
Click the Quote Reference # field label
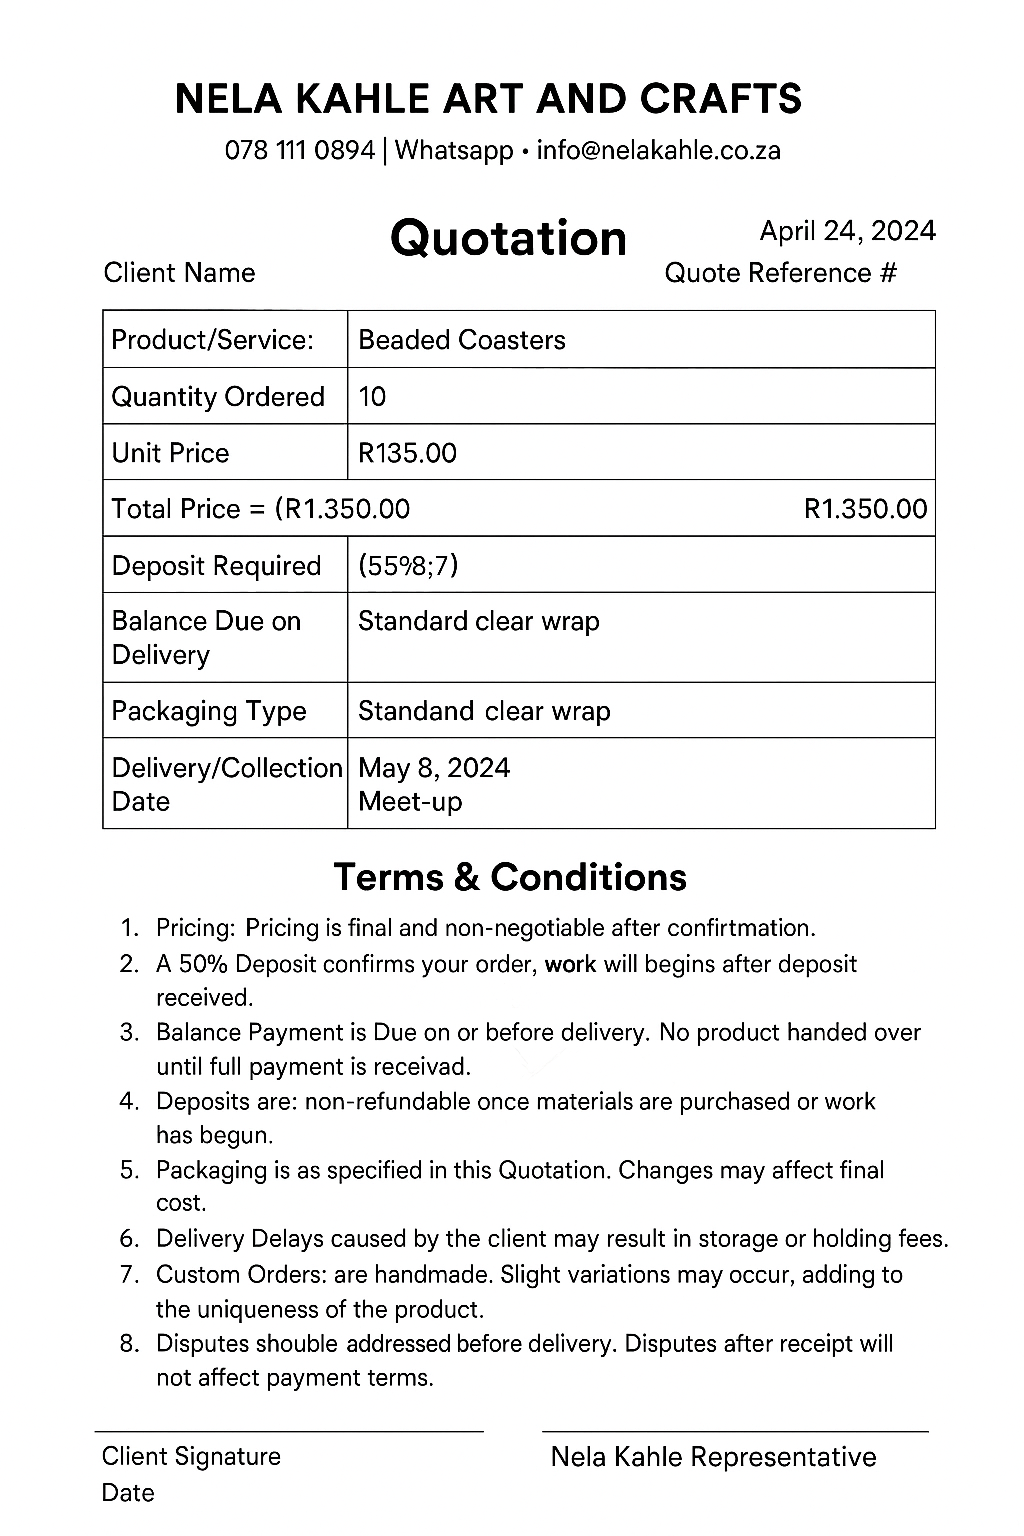(780, 273)
